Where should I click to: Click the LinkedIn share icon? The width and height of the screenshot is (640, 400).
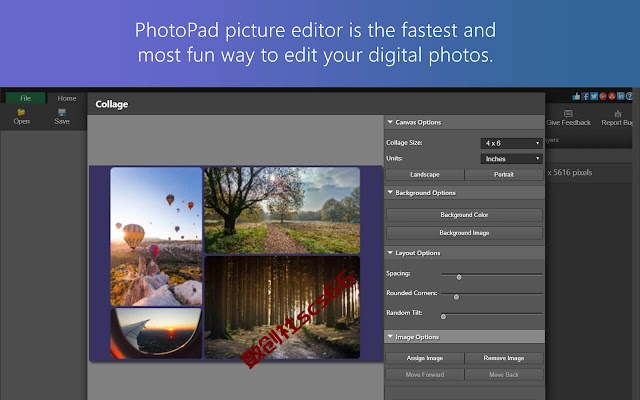620,96
